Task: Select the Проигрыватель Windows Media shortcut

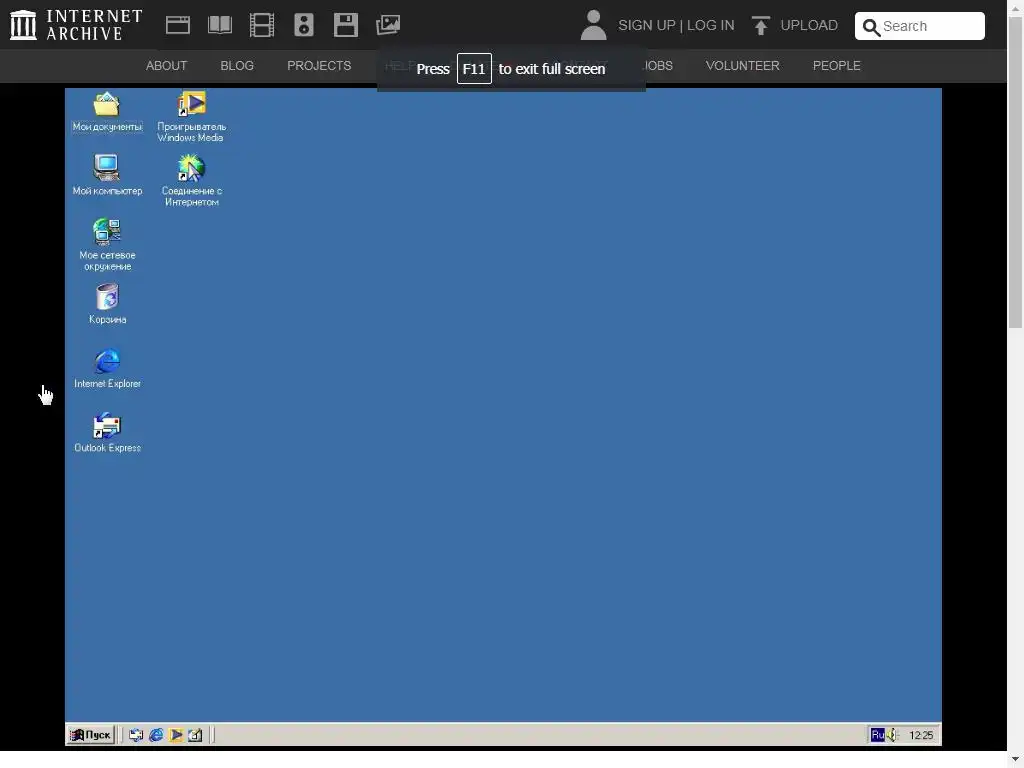Action: pyautogui.click(x=191, y=116)
